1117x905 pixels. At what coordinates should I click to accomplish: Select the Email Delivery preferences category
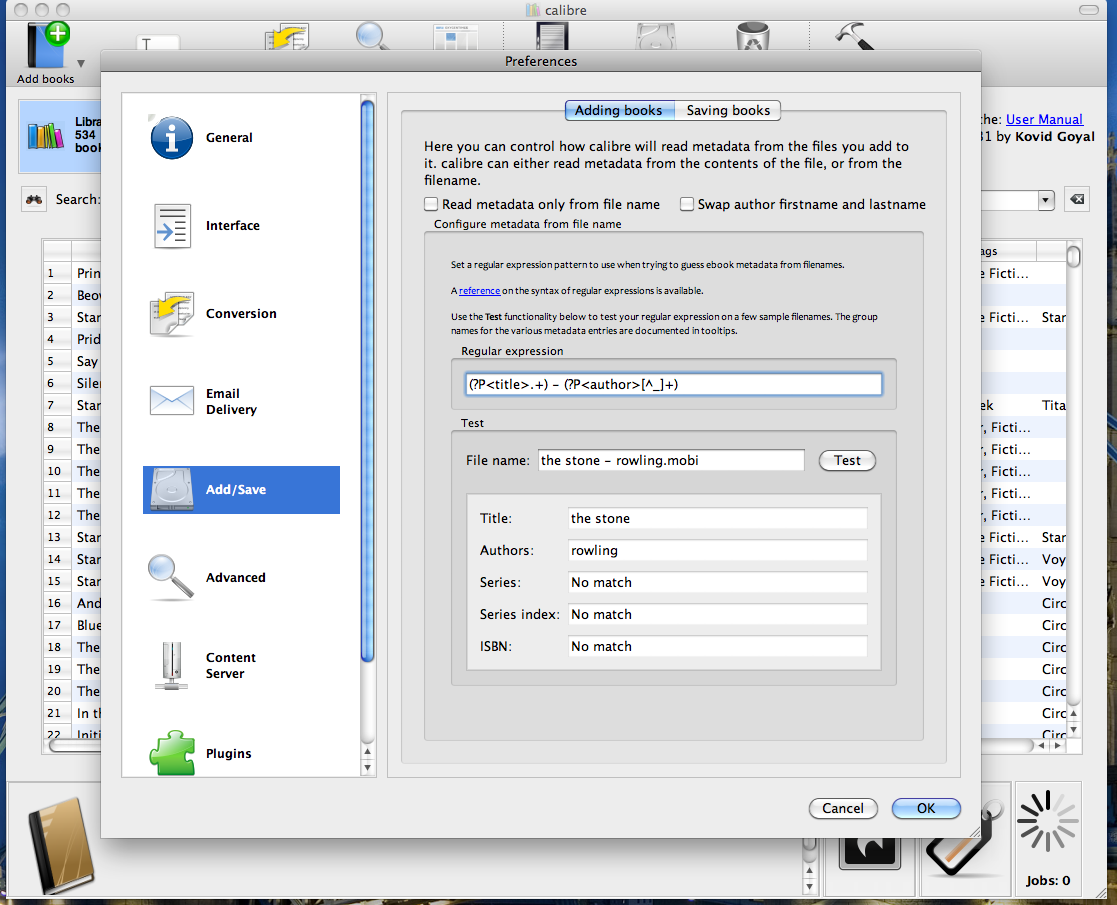pos(241,401)
